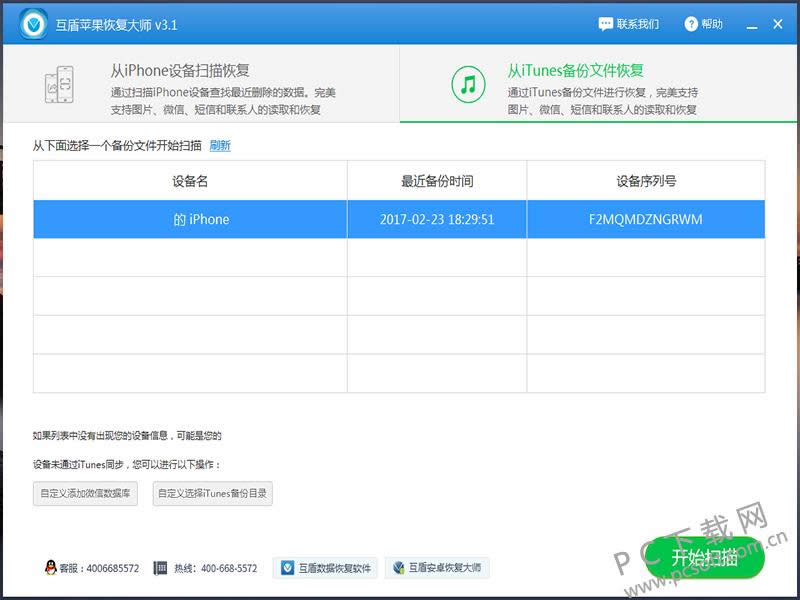Click serial number F2MQMDZNGRWM
The height and width of the screenshot is (600, 800).
point(645,219)
